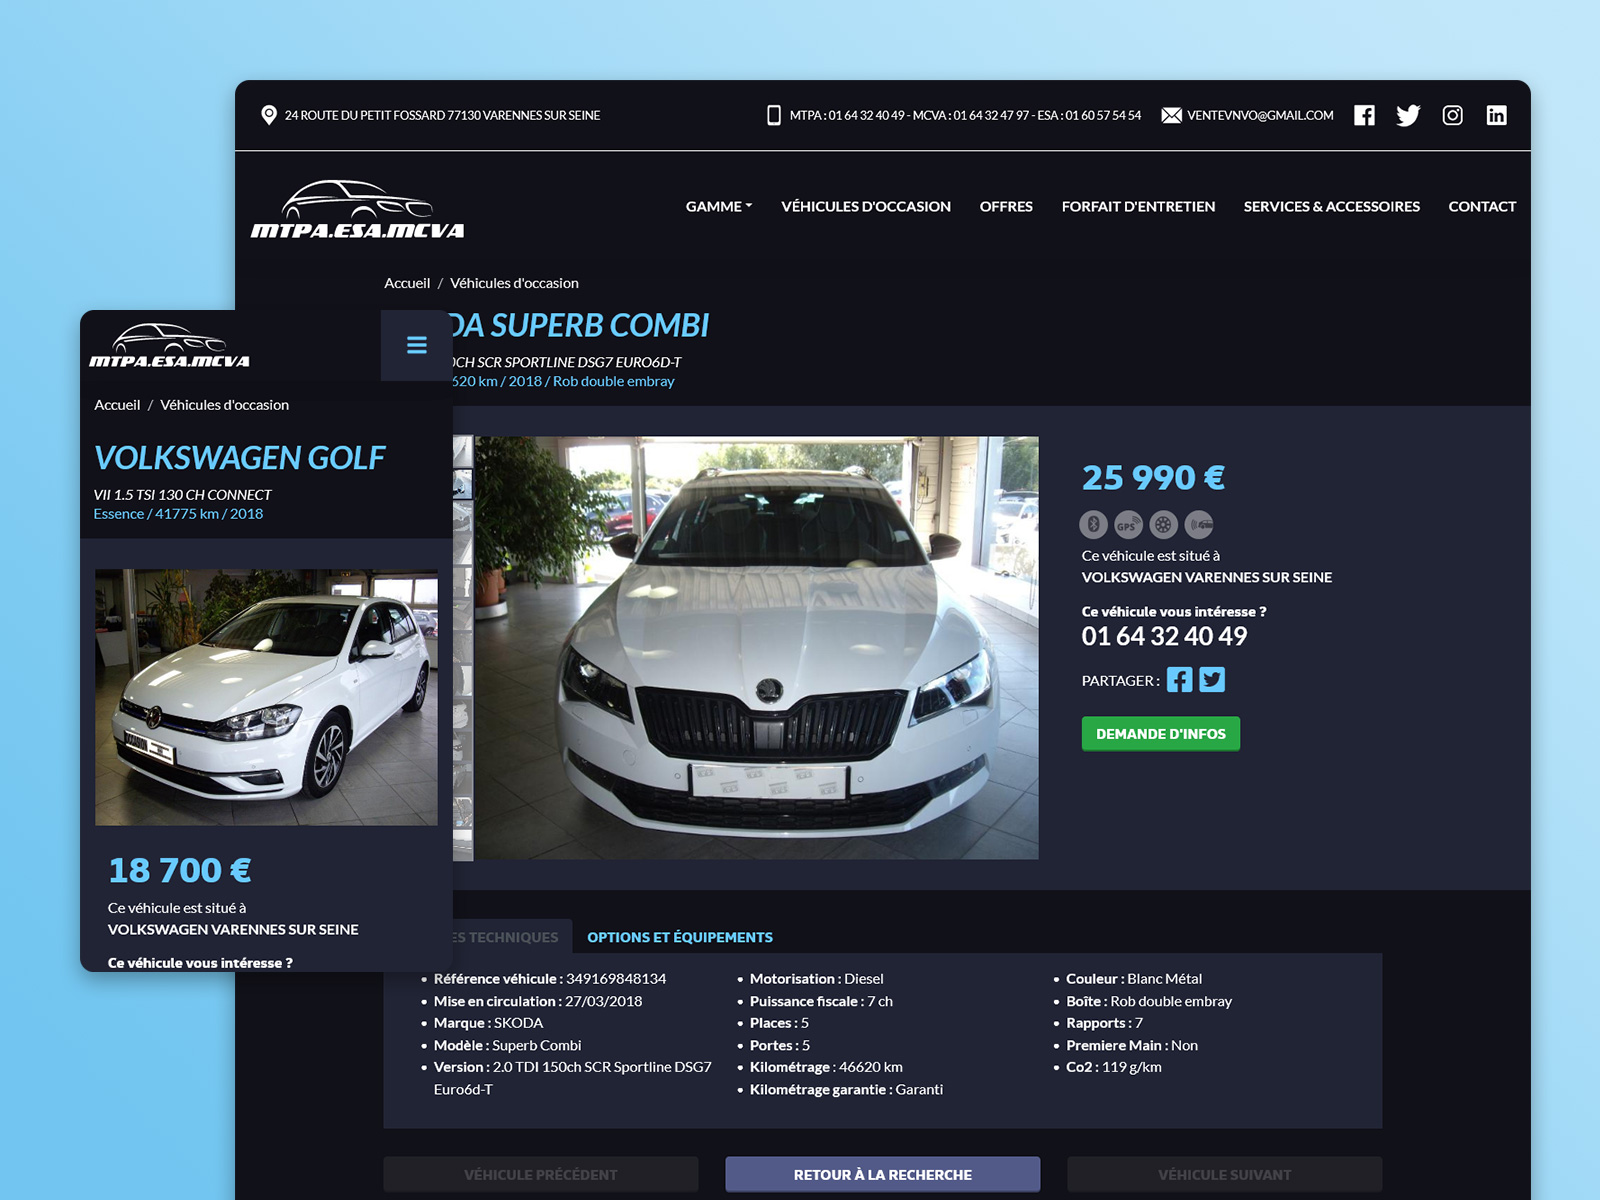The height and width of the screenshot is (1200, 1600).
Task: Click Modèle : Superb Combi entry
Action: pyautogui.click(x=507, y=1045)
